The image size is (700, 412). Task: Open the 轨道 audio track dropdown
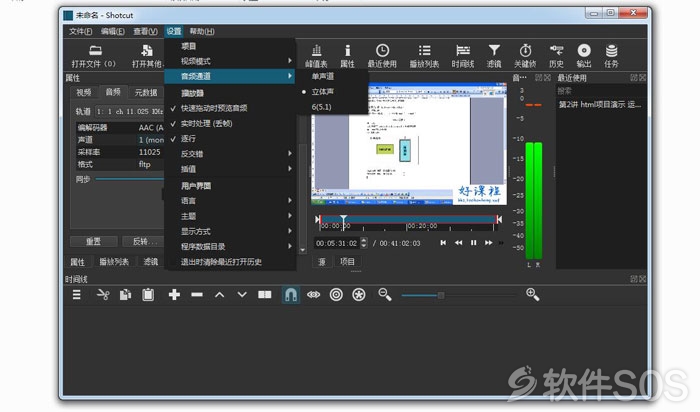pos(129,111)
